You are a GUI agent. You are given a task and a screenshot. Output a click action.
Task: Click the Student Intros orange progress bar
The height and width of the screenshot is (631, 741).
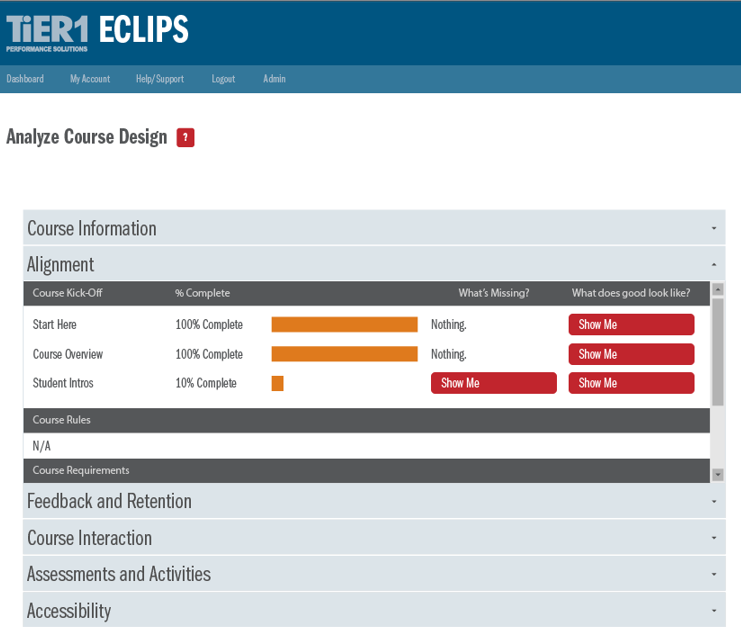click(x=277, y=383)
